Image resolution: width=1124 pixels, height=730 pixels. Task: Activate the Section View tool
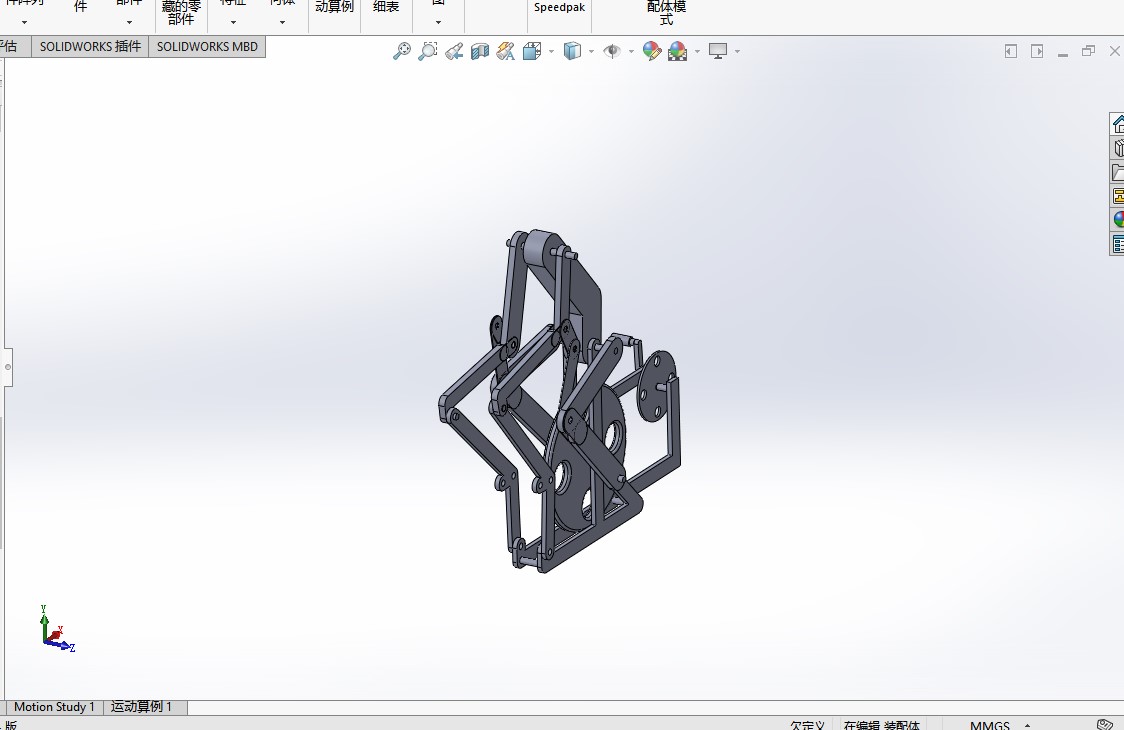[x=480, y=51]
